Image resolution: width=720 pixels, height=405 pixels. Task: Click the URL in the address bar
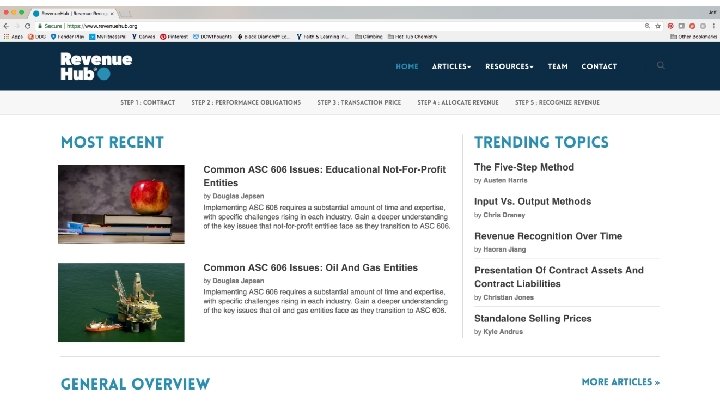point(102,26)
